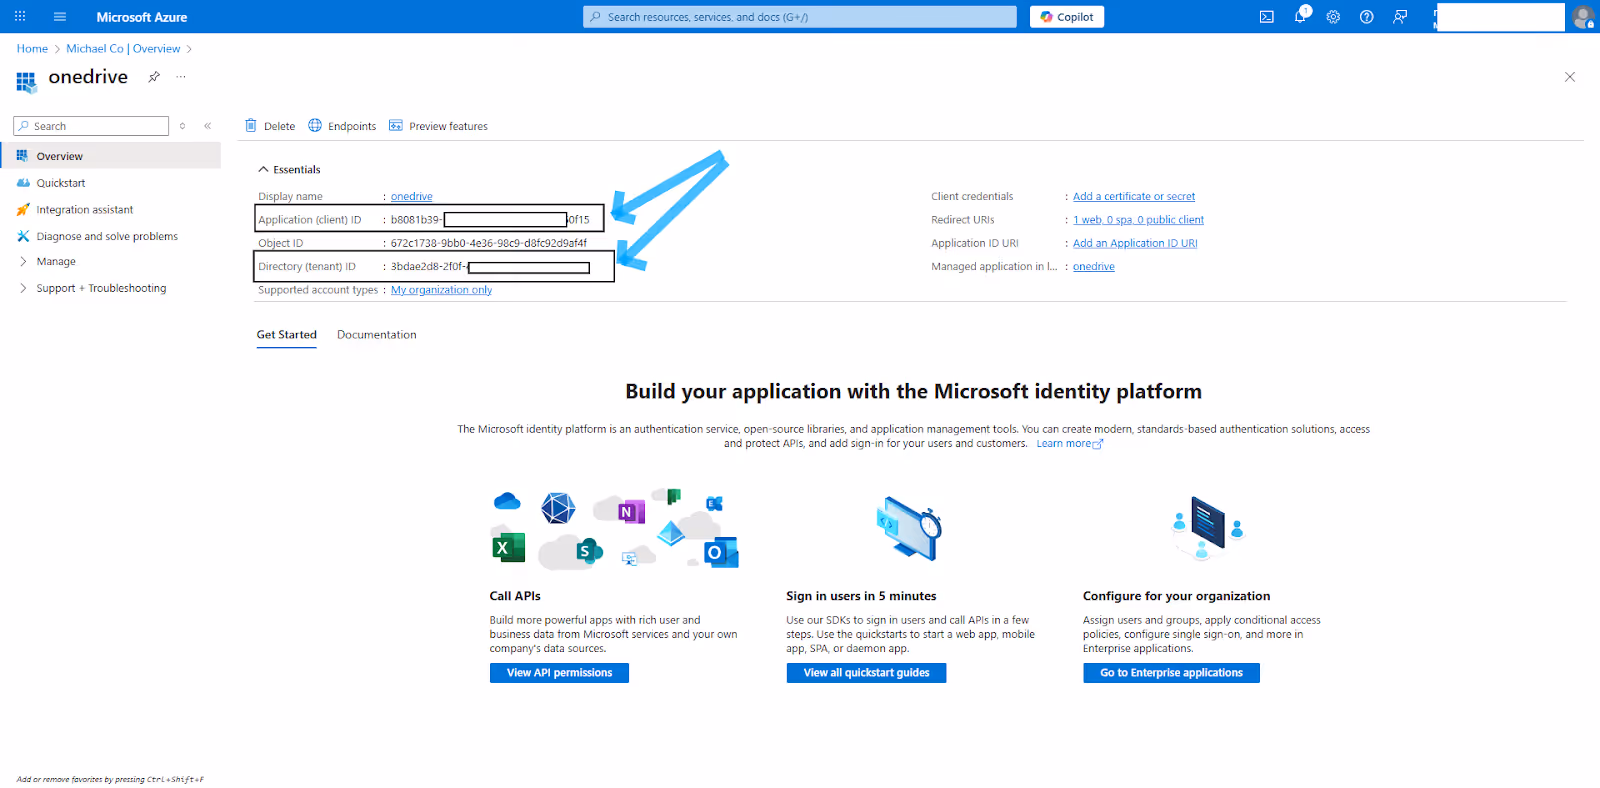
Task: Click the Application (client) ID value
Action: coord(490,220)
